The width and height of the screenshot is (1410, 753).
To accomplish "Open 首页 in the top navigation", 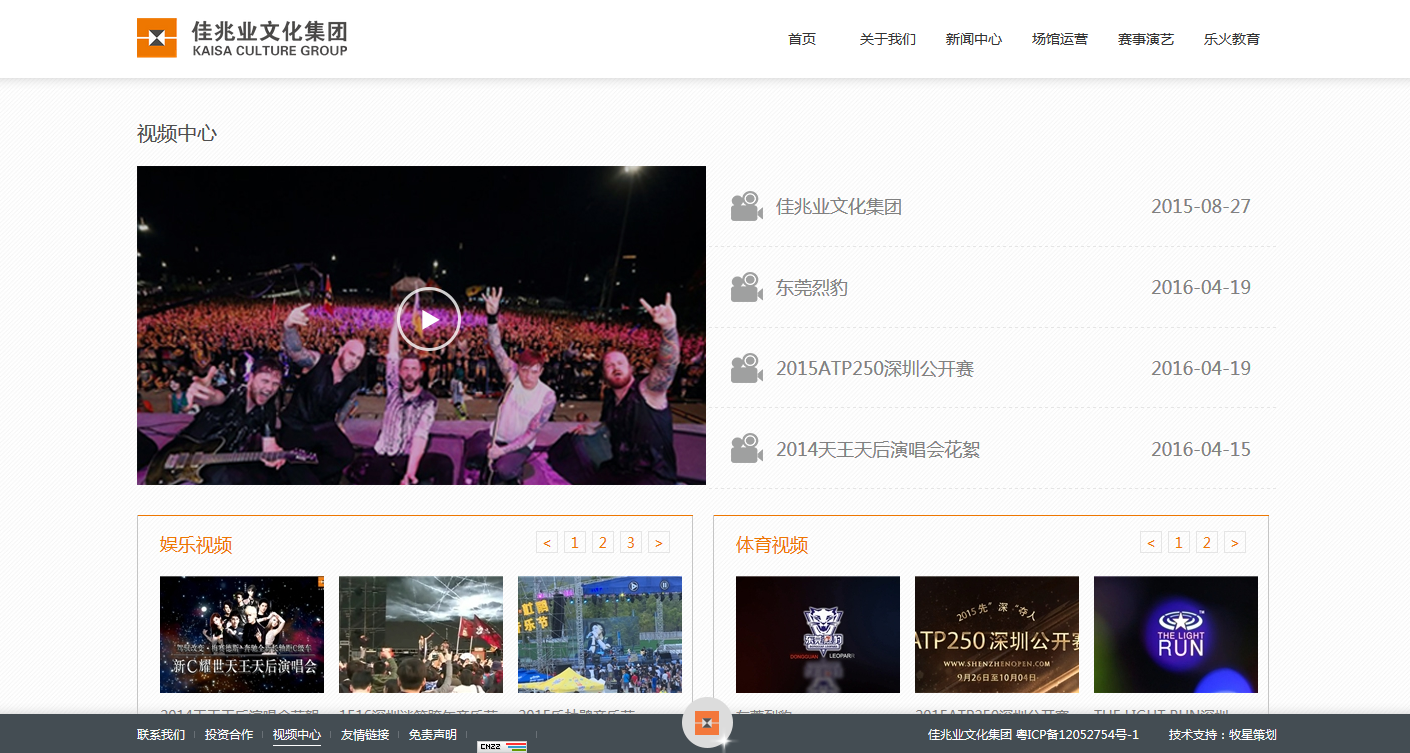I will [802, 39].
